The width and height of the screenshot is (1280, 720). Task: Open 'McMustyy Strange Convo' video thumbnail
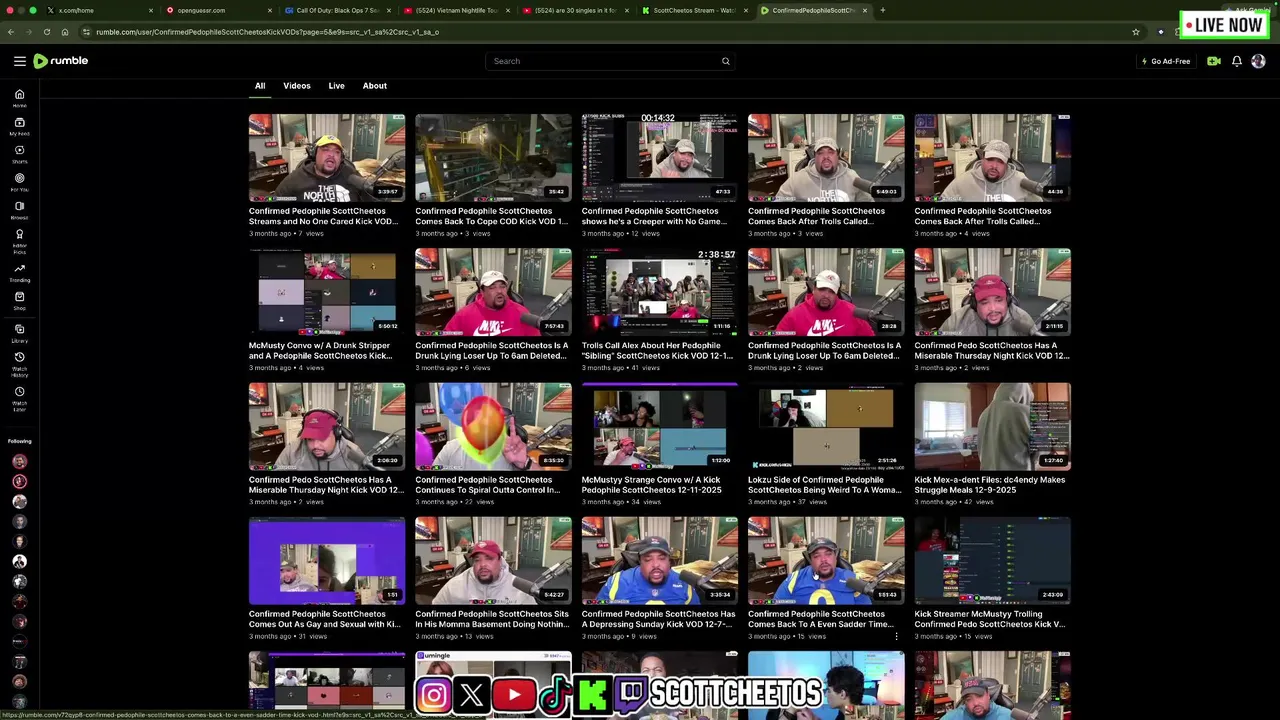pyautogui.click(x=659, y=426)
